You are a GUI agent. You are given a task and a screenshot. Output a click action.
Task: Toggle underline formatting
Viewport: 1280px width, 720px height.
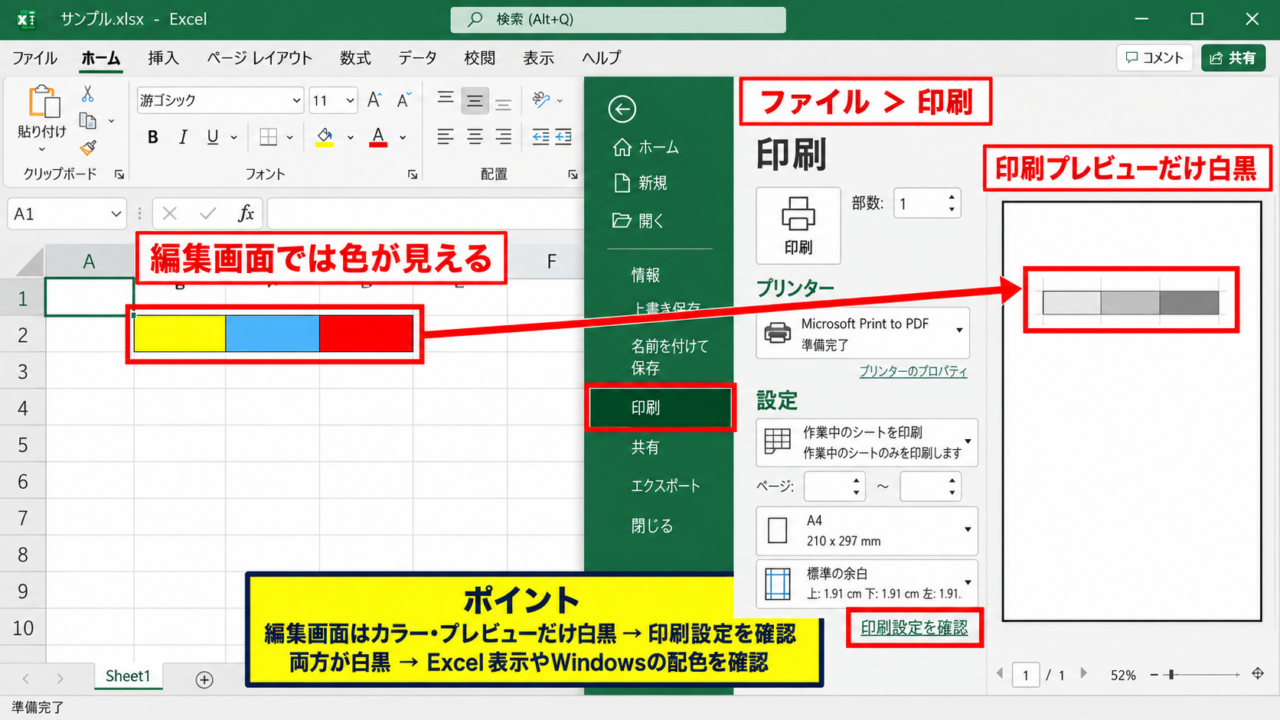[x=212, y=137]
